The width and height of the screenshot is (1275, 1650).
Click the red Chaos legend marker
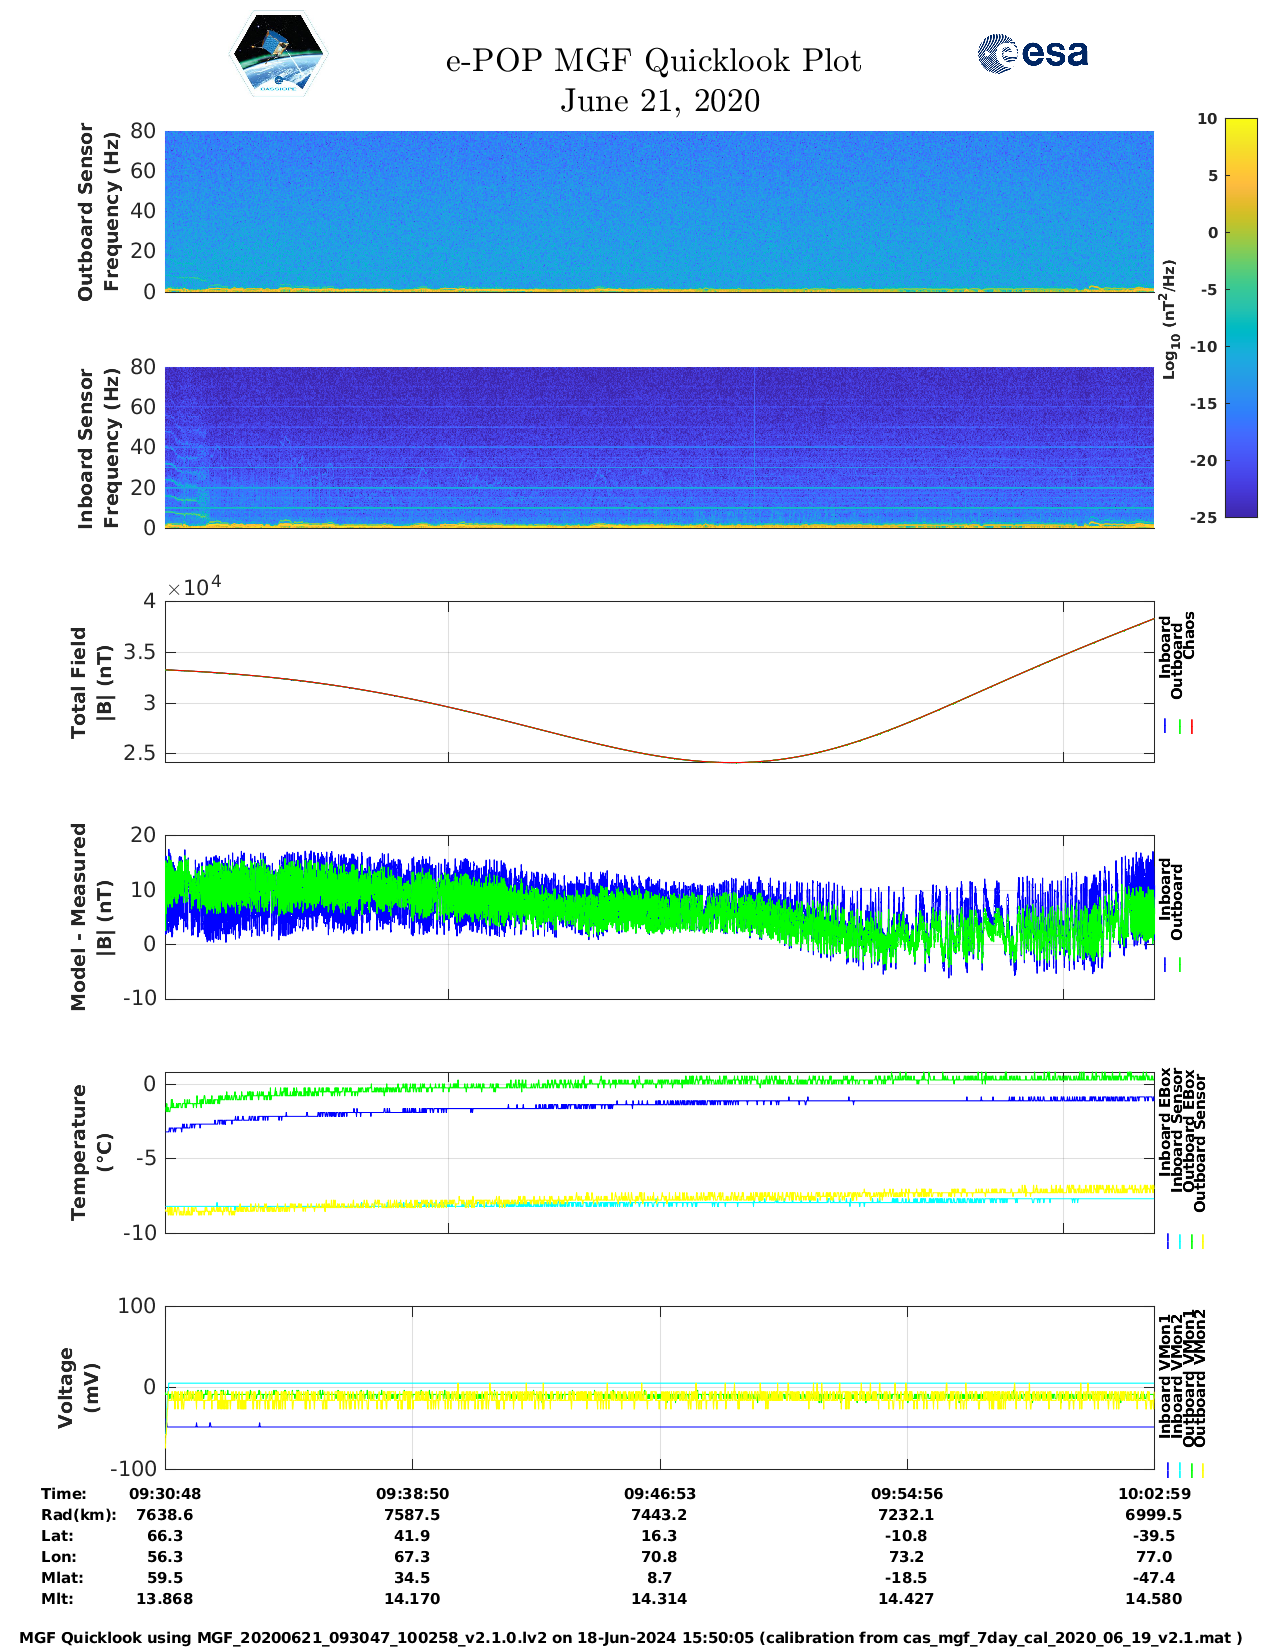pos(1192,727)
